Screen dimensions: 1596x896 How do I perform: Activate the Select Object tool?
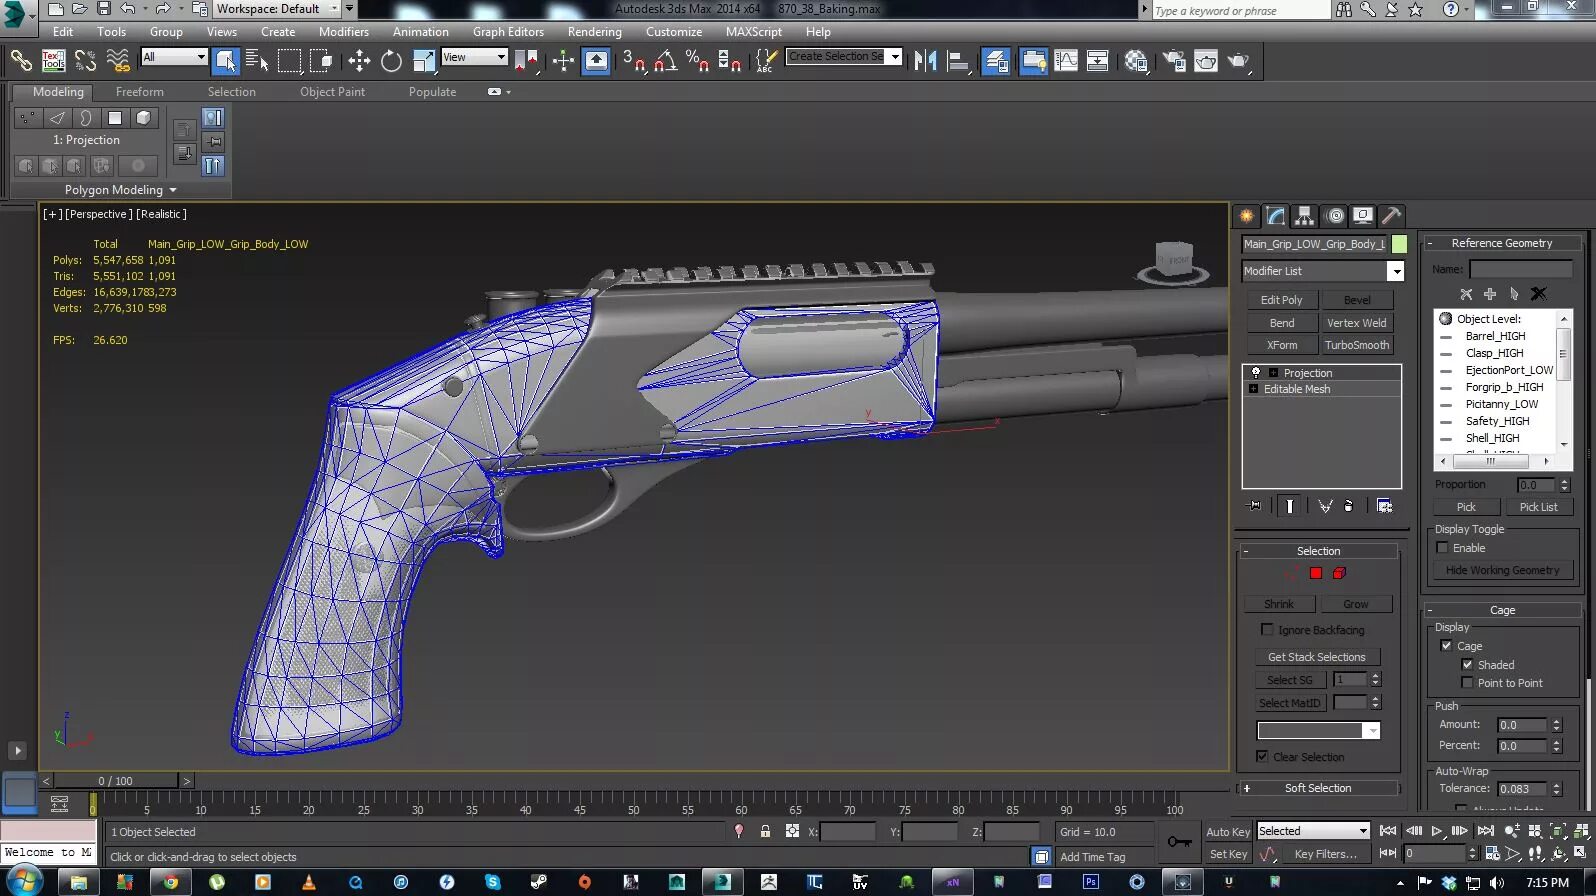pyautogui.click(x=226, y=61)
